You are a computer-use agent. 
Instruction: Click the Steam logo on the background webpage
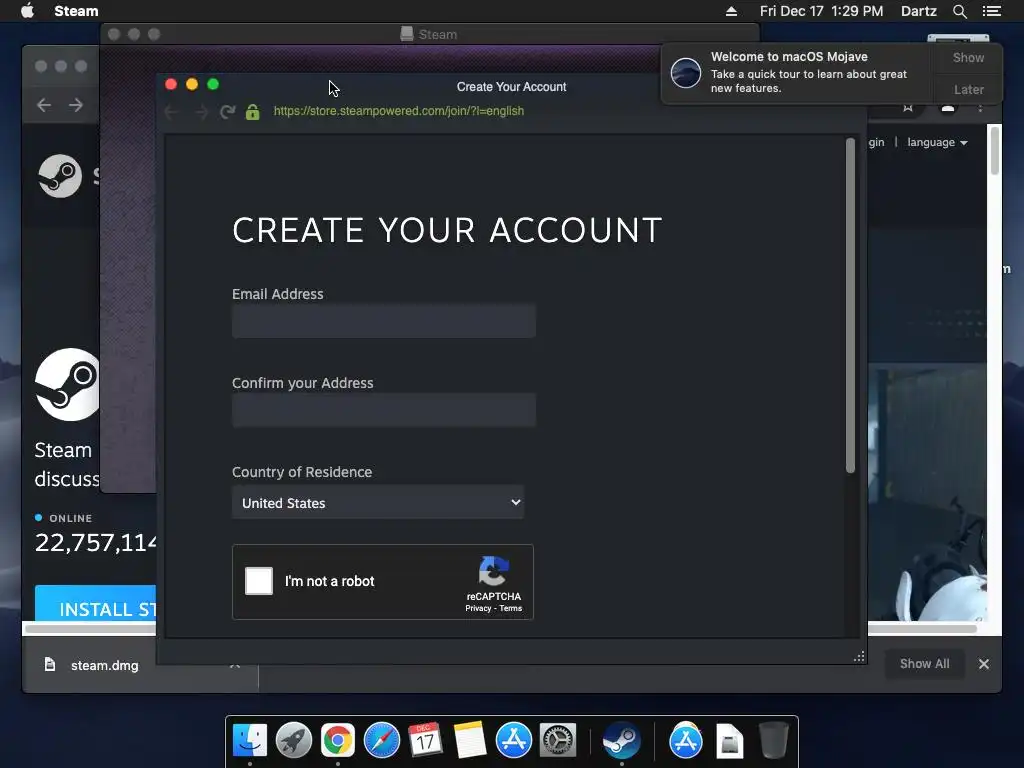pyautogui.click(x=60, y=176)
